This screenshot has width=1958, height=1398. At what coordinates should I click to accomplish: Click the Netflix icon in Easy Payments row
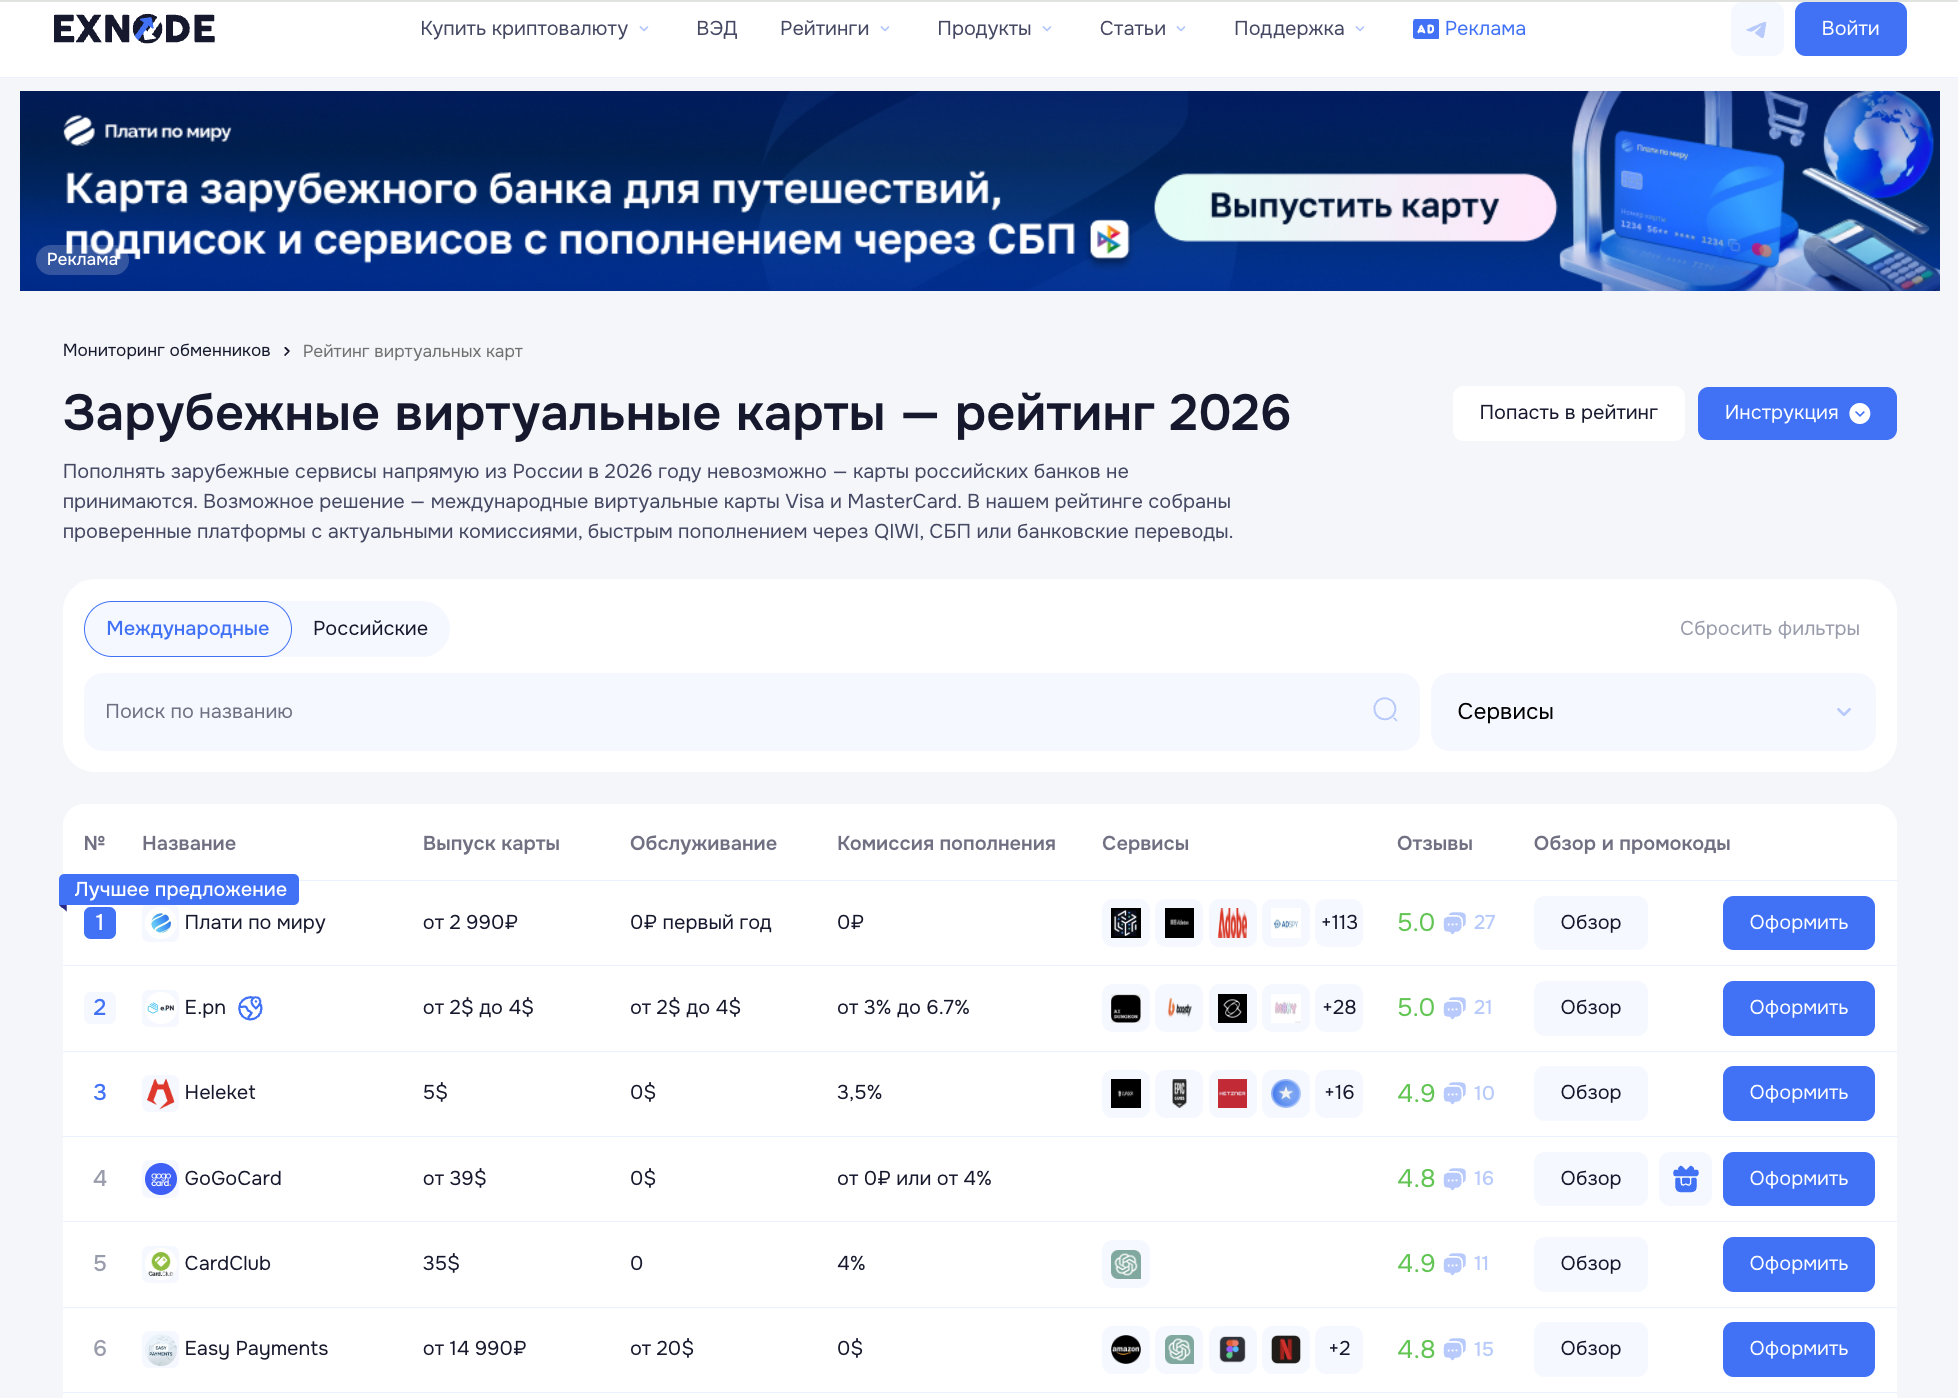[x=1285, y=1349]
